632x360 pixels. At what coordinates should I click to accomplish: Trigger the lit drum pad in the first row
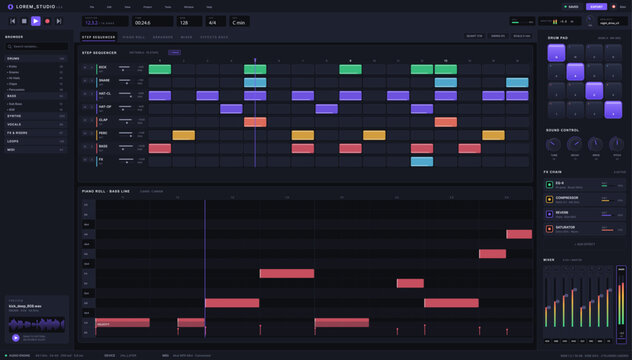coord(556,53)
